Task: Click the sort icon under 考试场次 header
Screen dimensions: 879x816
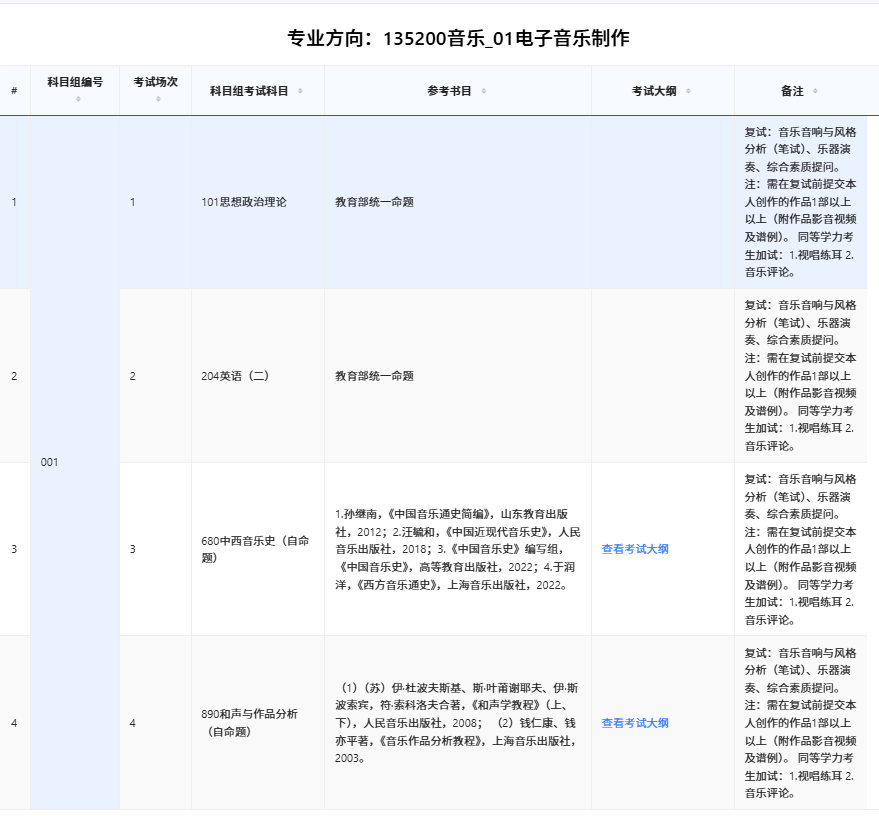Action: tap(155, 99)
